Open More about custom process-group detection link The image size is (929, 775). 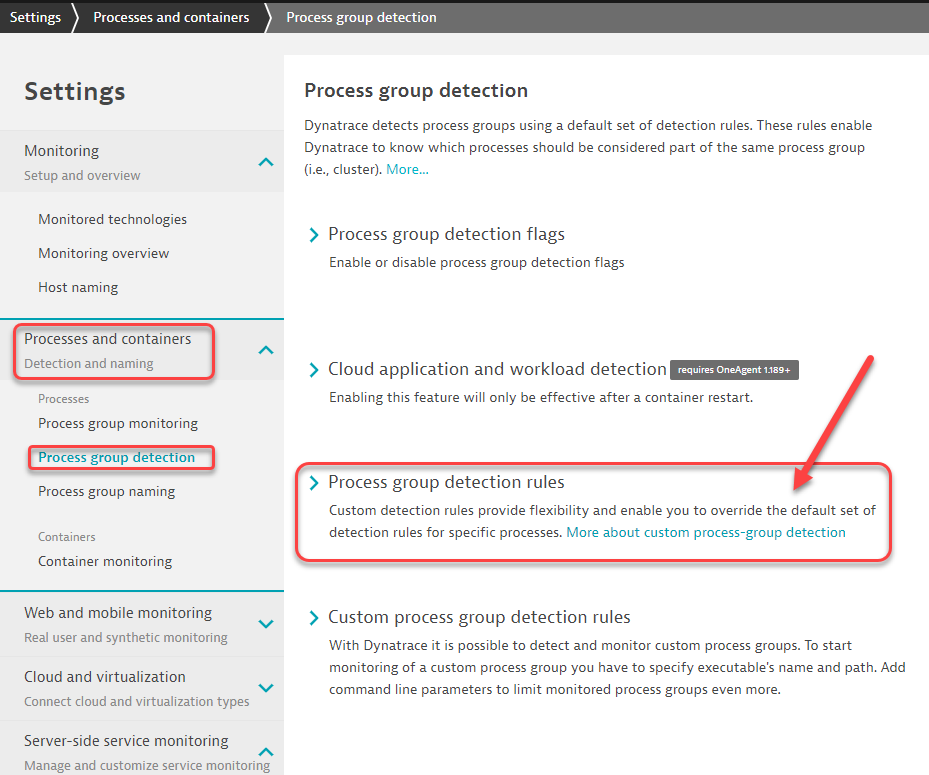tap(705, 532)
